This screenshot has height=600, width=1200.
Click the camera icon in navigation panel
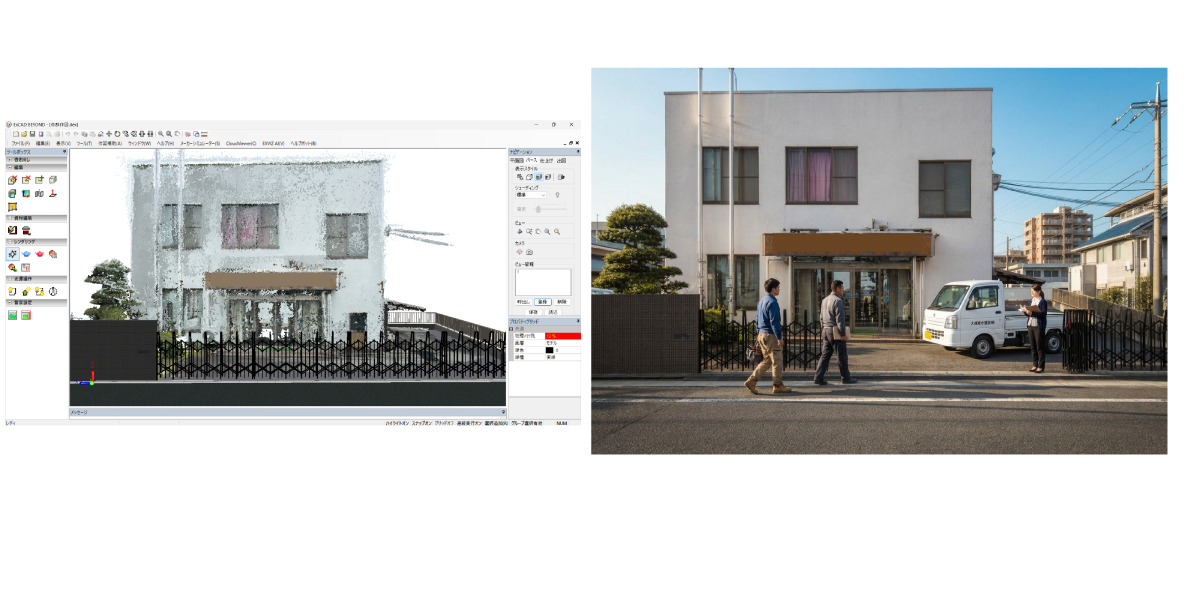(530, 252)
